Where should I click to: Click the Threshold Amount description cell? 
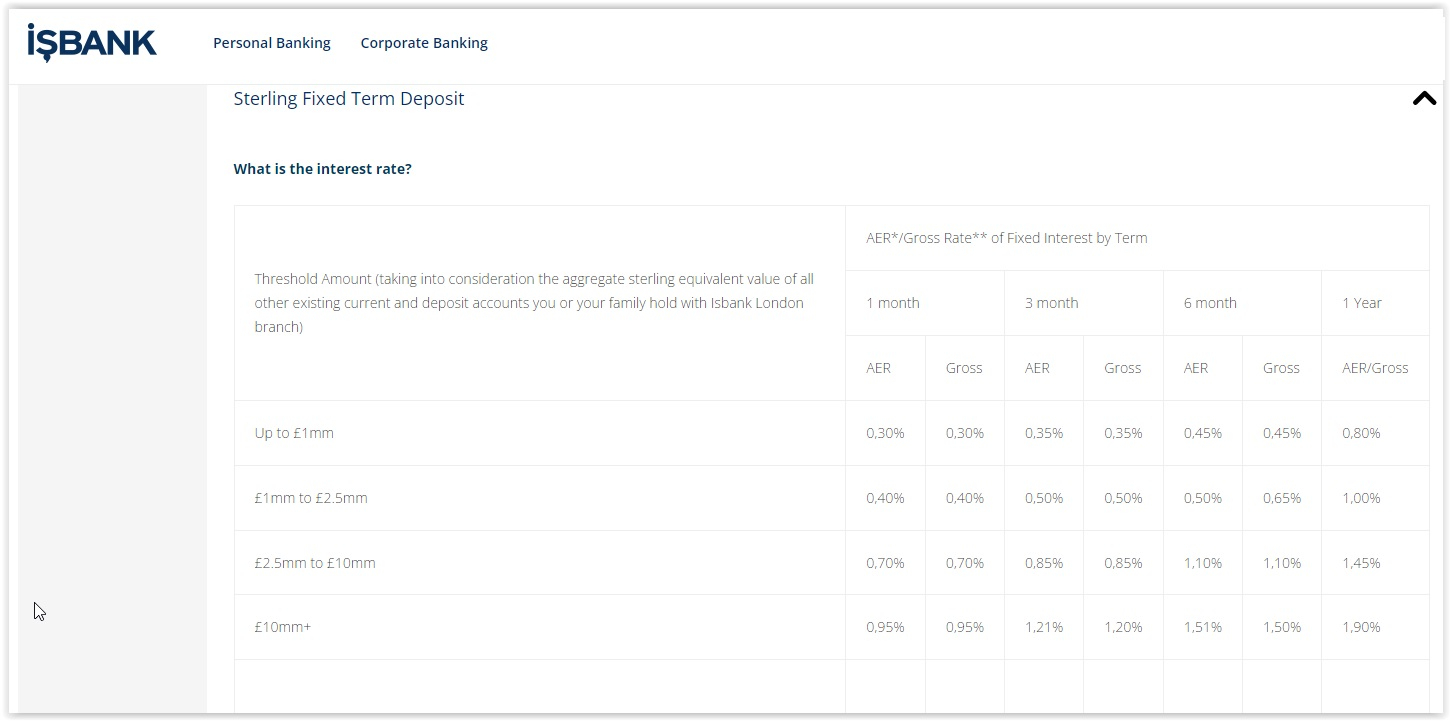click(x=540, y=303)
